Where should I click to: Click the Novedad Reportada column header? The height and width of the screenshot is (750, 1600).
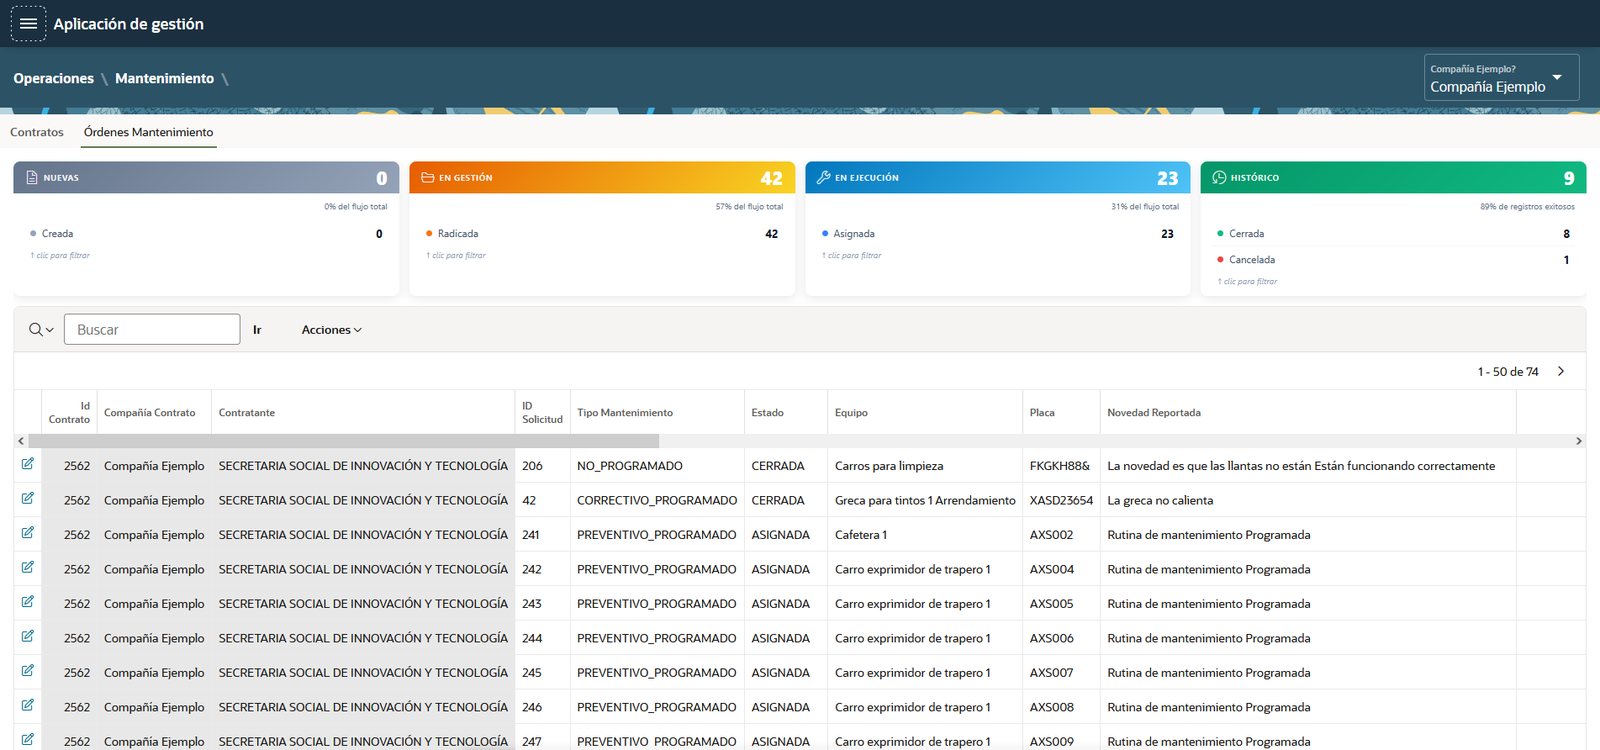click(x=1154, y=412)
